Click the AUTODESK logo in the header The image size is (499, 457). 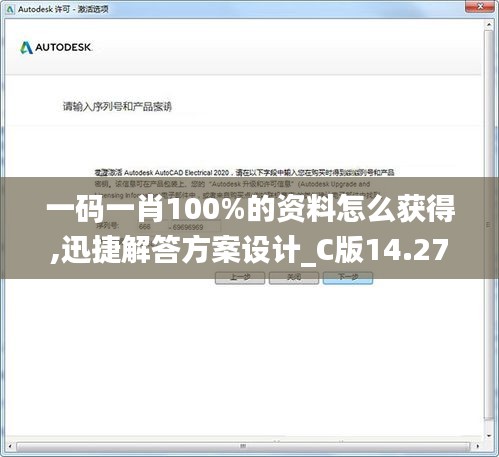pyautogui.click(x=56, y=48)
